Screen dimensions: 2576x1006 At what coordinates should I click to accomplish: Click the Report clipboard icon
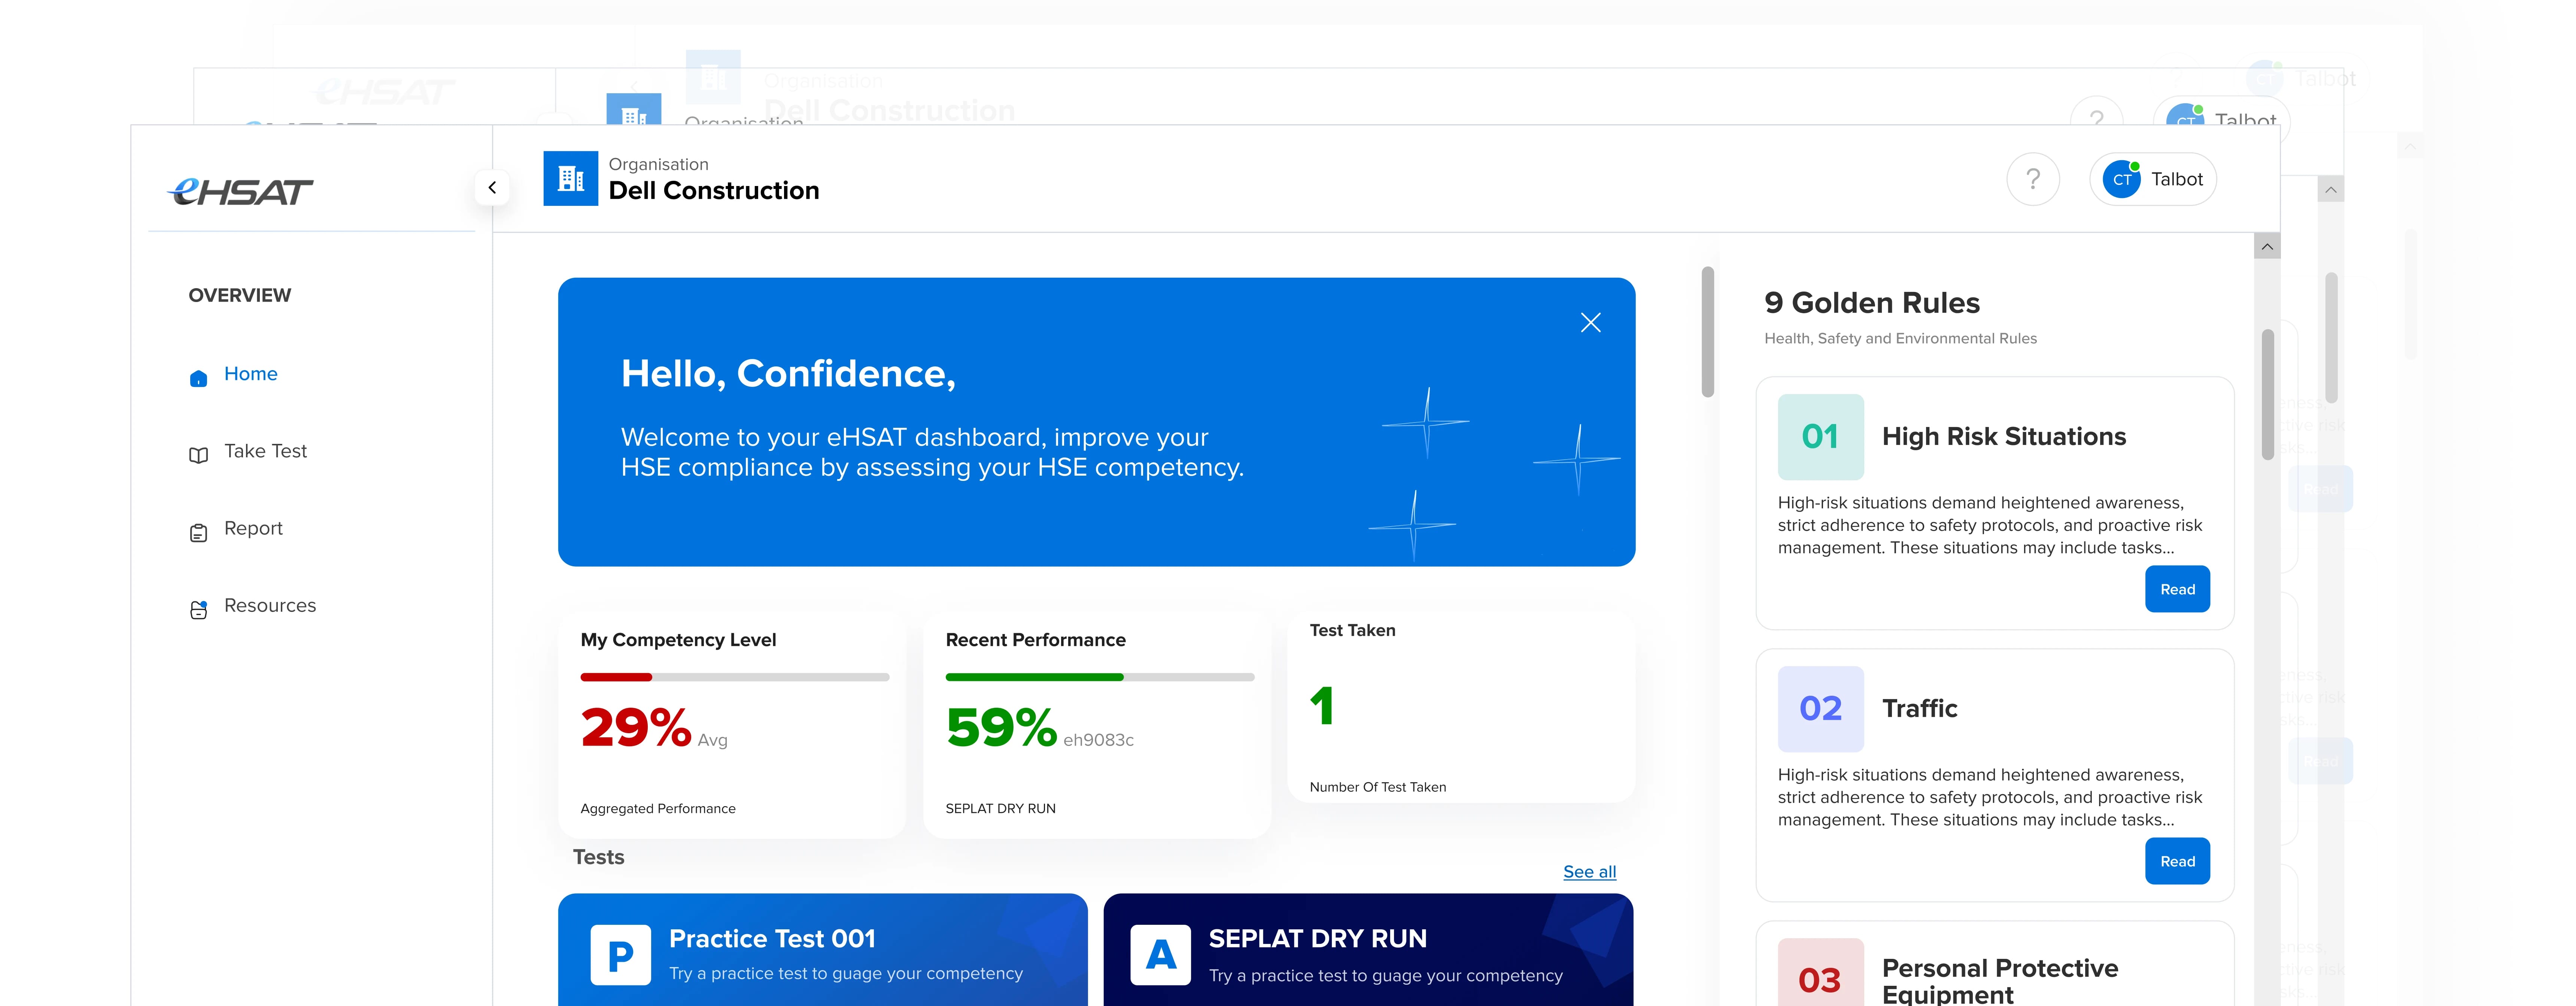click(198, 533)
